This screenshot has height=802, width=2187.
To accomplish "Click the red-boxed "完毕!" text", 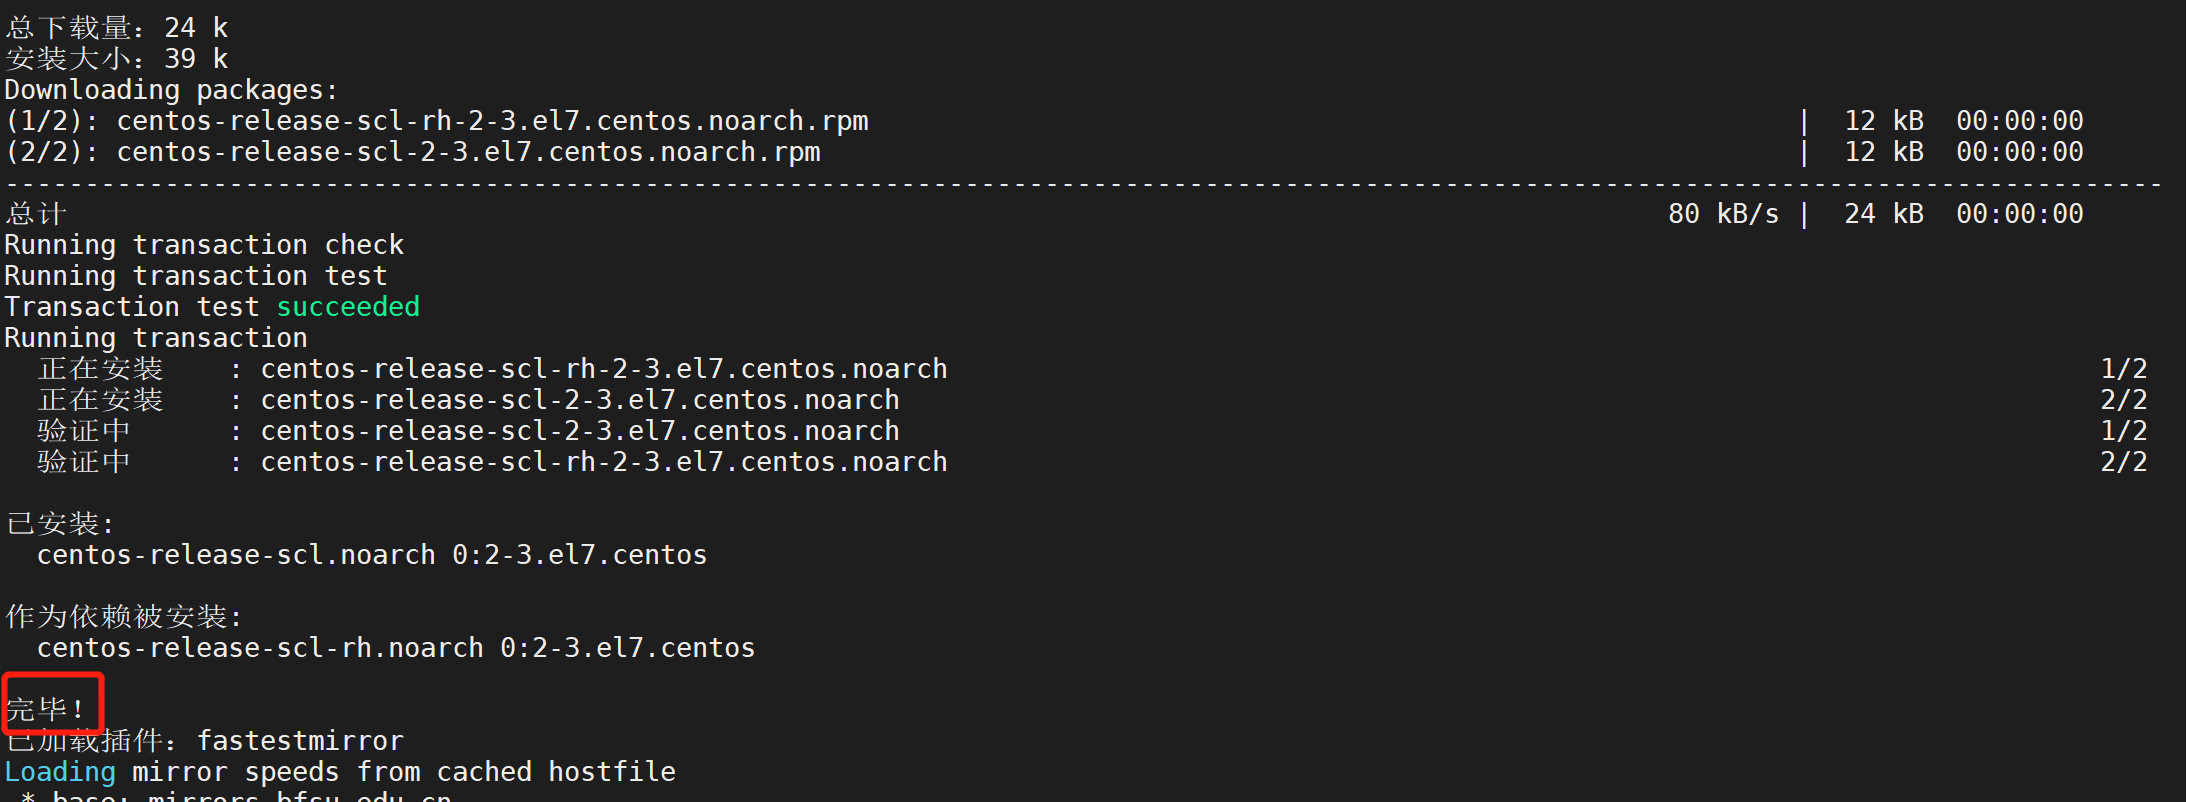I will coord(47,709).
